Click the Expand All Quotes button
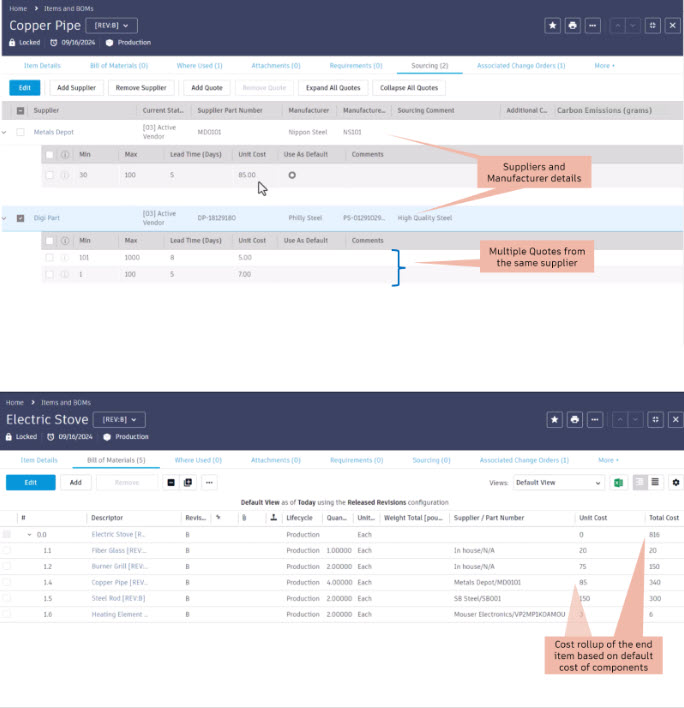The image size is (684, 708). coord(333,88)
